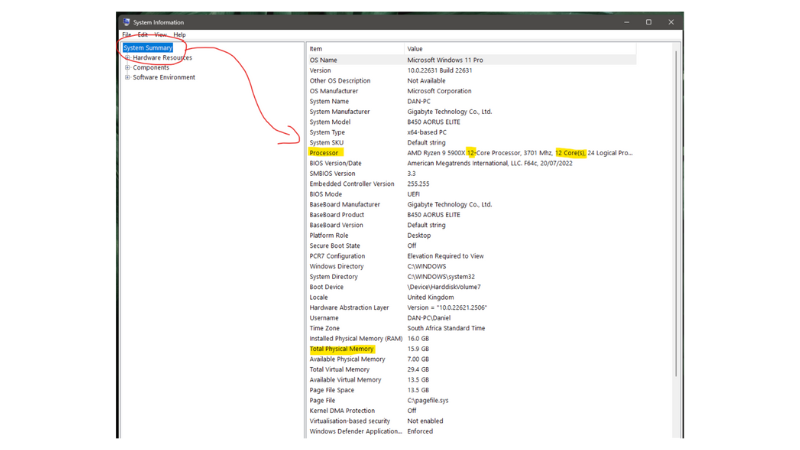Expand the Components tree node

click(127, 68)
